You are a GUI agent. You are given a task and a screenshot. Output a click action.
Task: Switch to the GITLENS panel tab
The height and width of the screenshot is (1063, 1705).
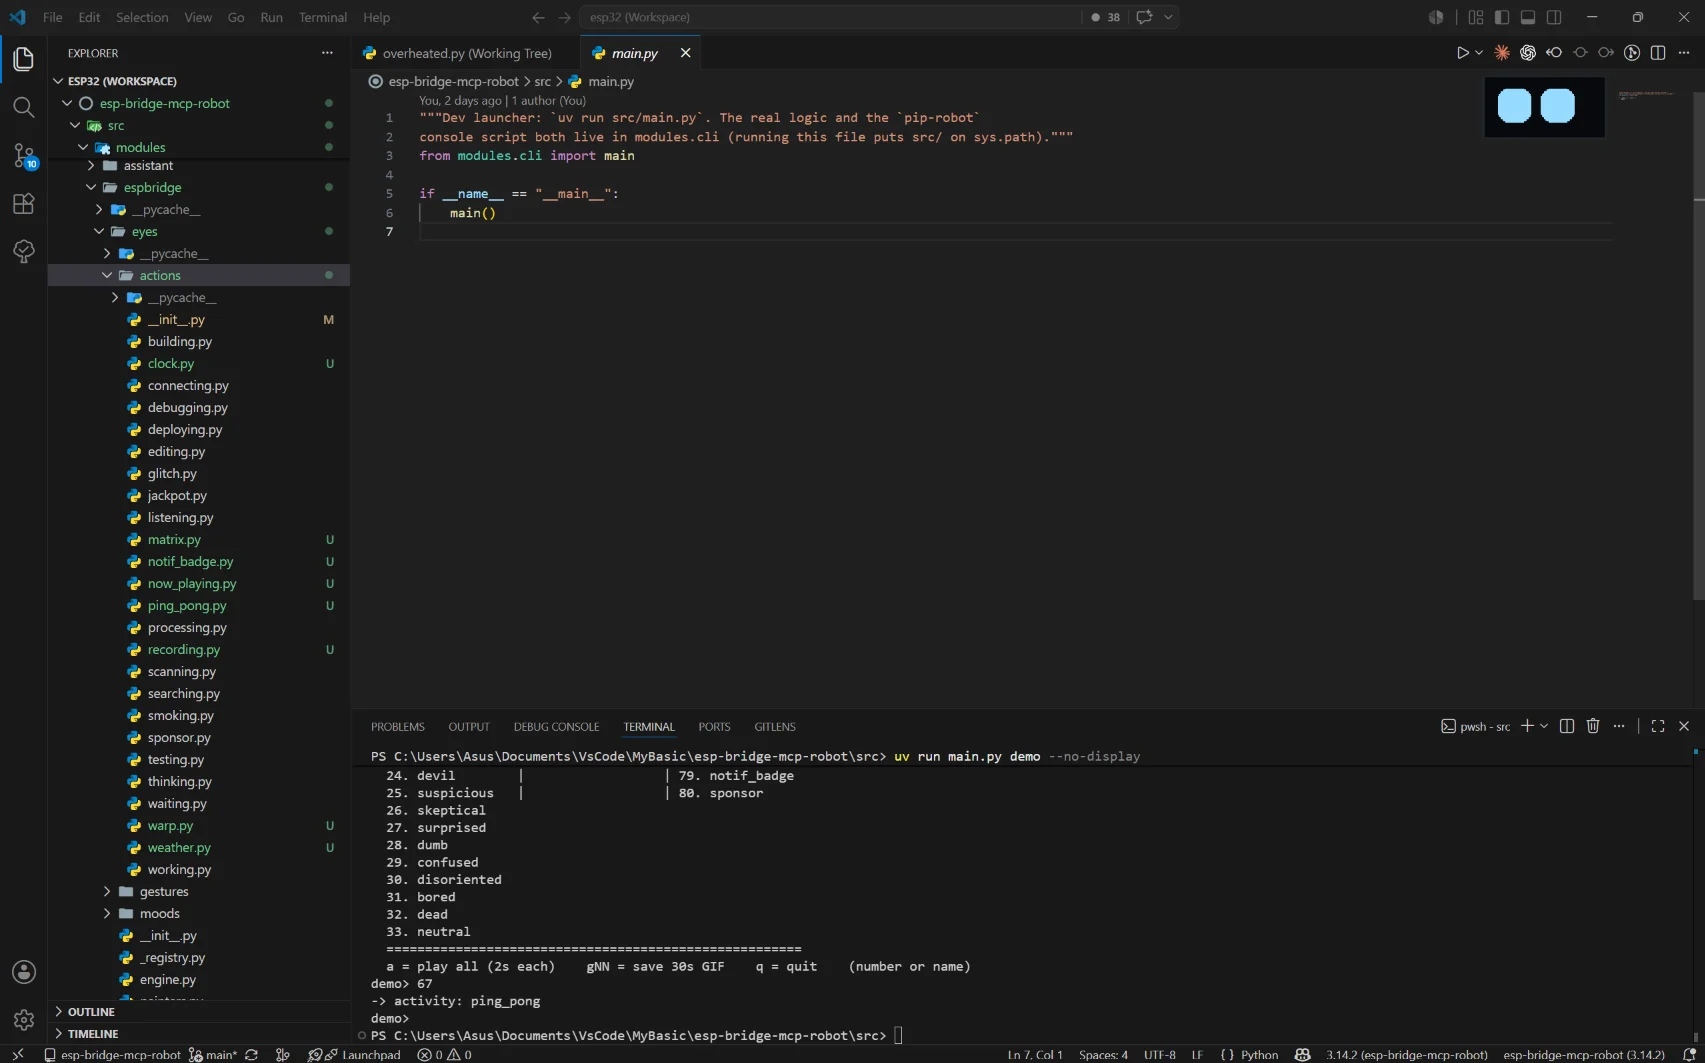[775, 727]
